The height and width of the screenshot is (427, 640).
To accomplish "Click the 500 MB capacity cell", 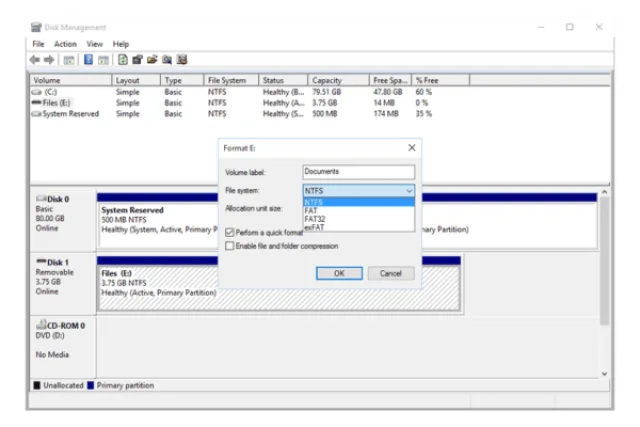I will click(x=325, y=114).
